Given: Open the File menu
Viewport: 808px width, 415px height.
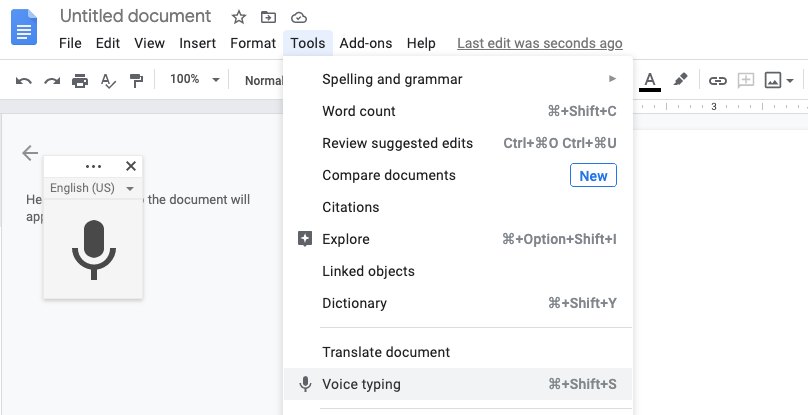Looking at the screenshot, I should [x=70, y=43].
